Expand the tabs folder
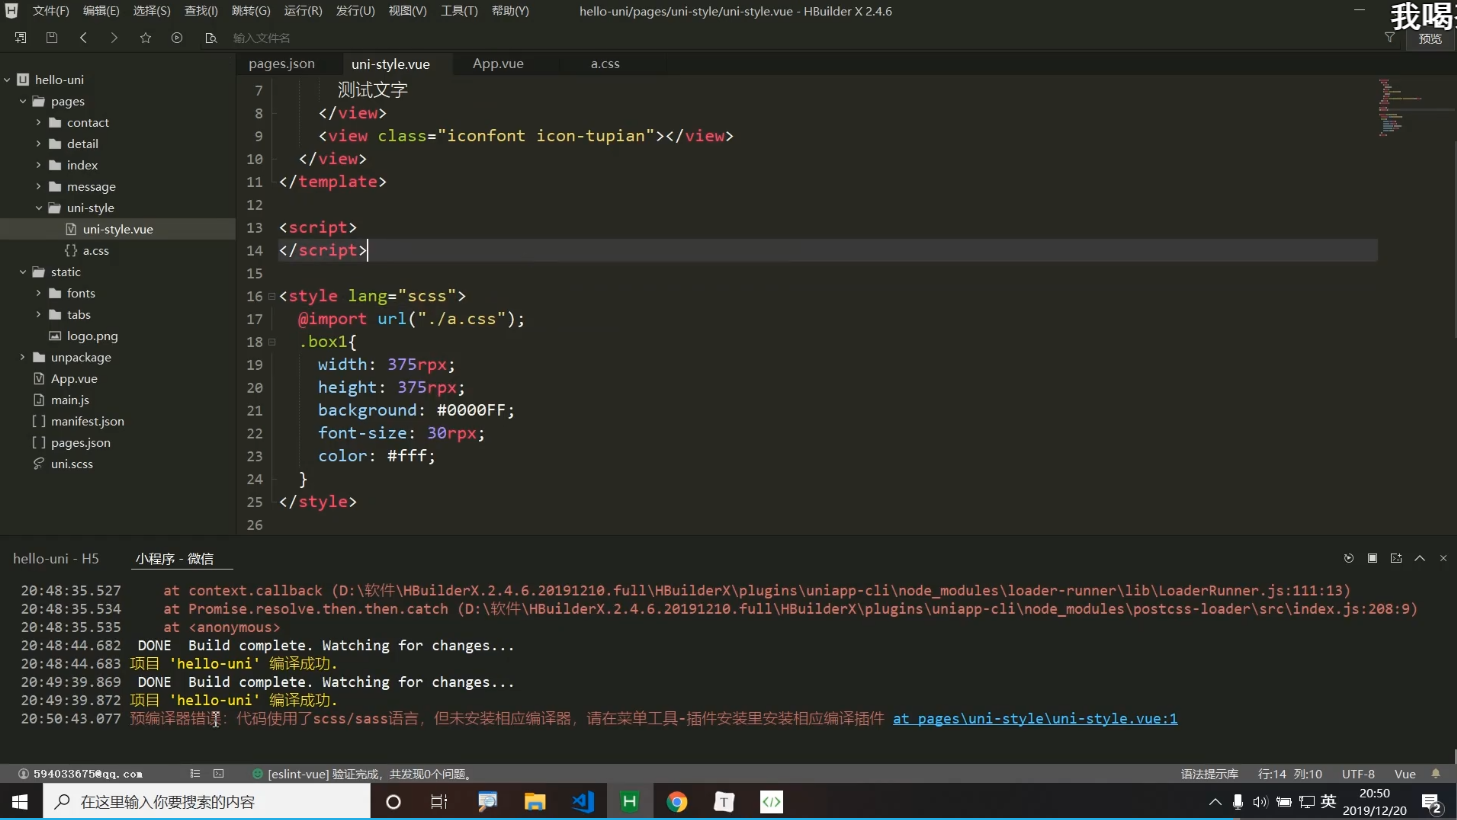Image resolution: width=1457 pixels, height=820 pixels. (x=39, y=315)
